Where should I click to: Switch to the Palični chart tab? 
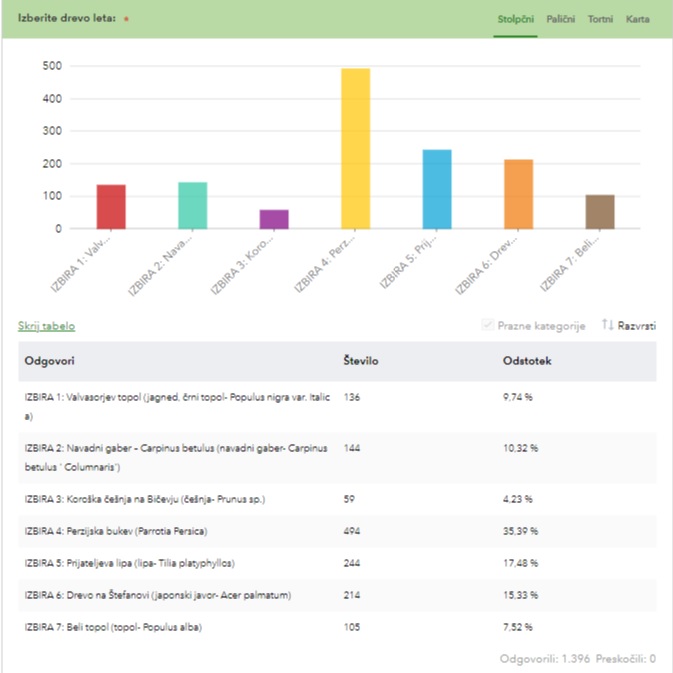tap(560, 19)
